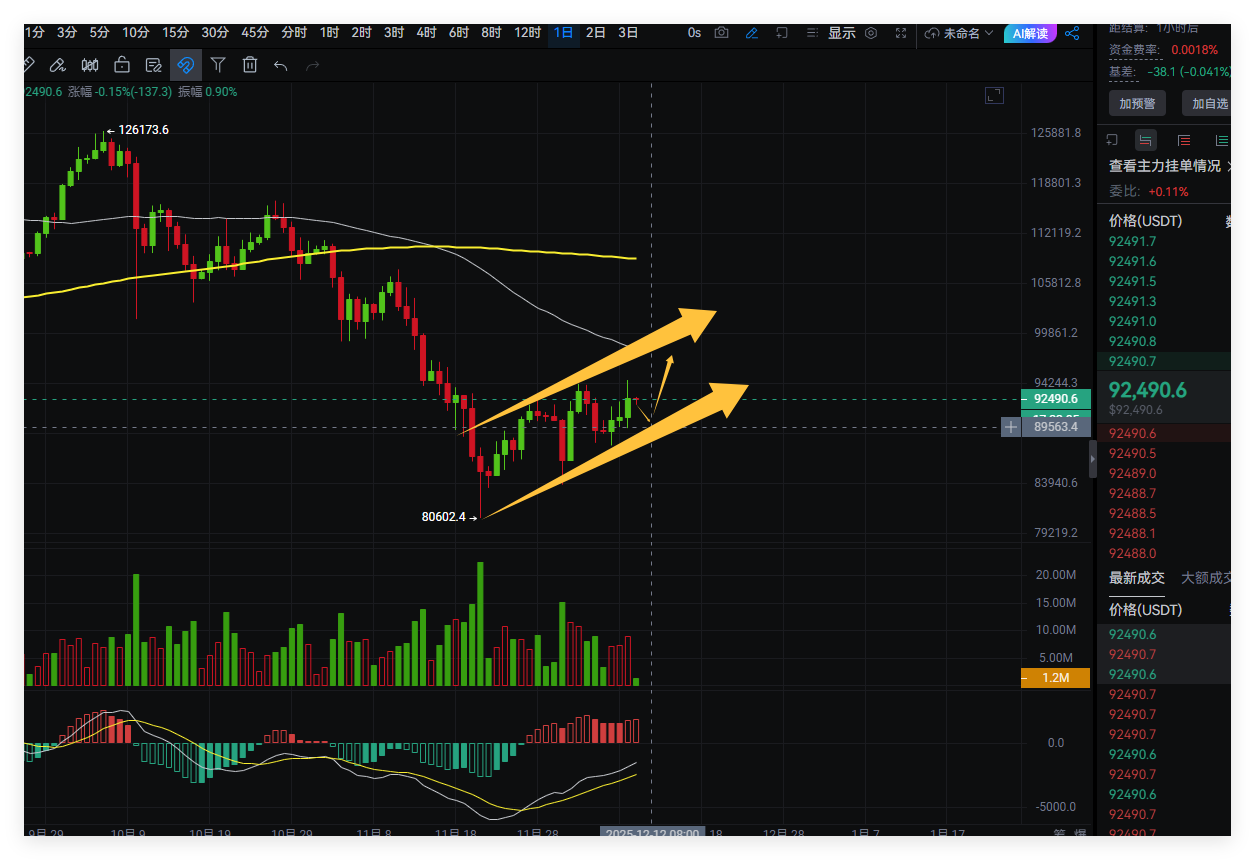Image resolution: width=1255 pixels, height=860 pixels.
Task: Click the 加预警 button
Action: (x=1137, y=103)
